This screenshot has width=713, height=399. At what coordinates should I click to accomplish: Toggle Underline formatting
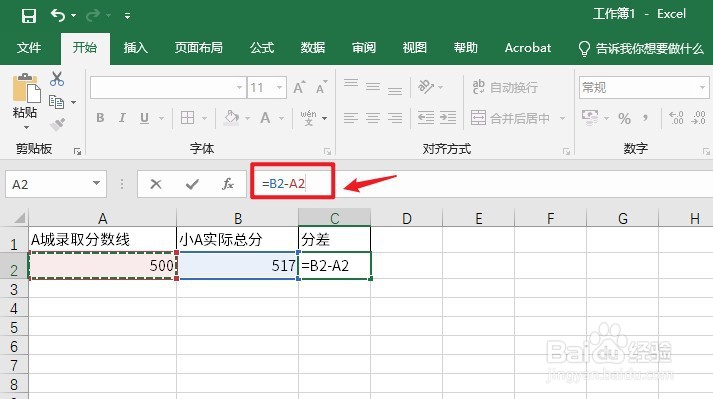[144, 118]
